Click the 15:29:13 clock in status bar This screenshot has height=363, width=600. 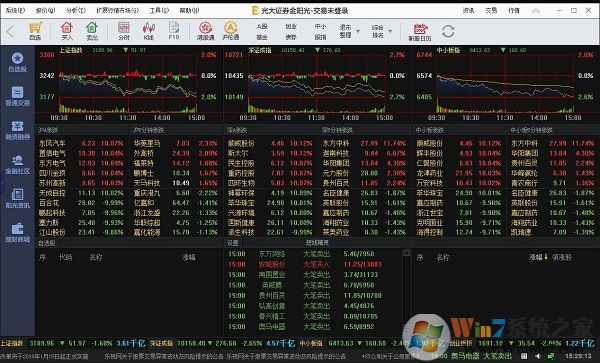(579, 356)
